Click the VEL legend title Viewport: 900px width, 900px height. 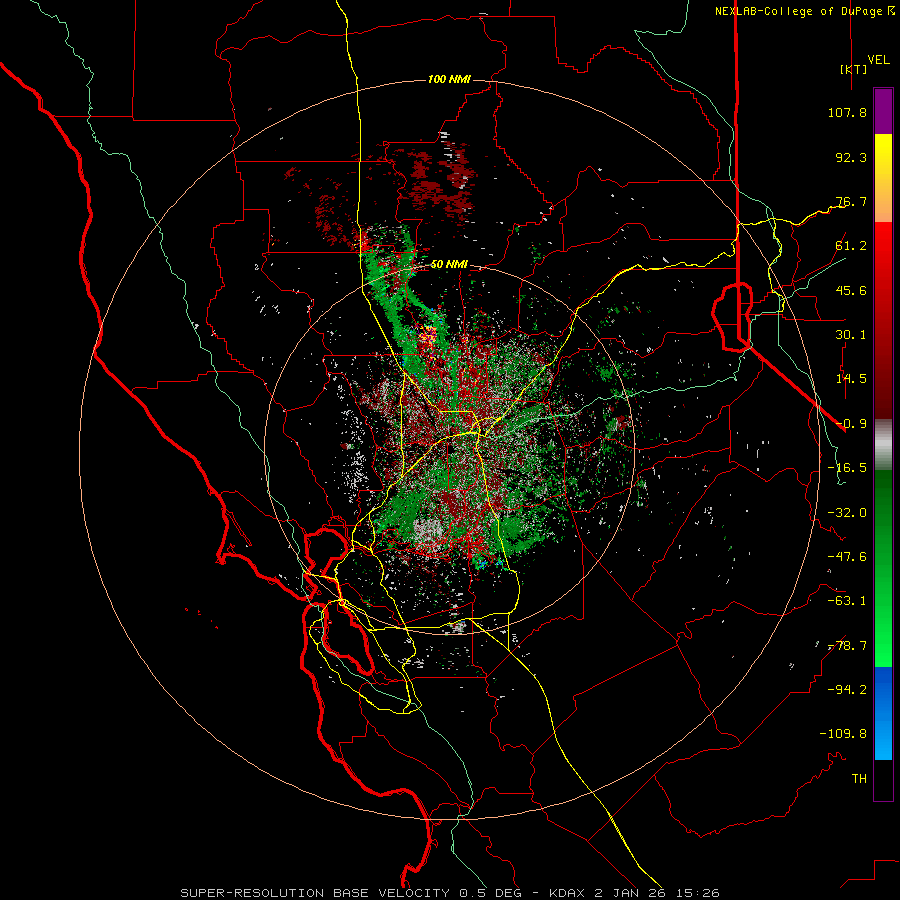point(879,60)
